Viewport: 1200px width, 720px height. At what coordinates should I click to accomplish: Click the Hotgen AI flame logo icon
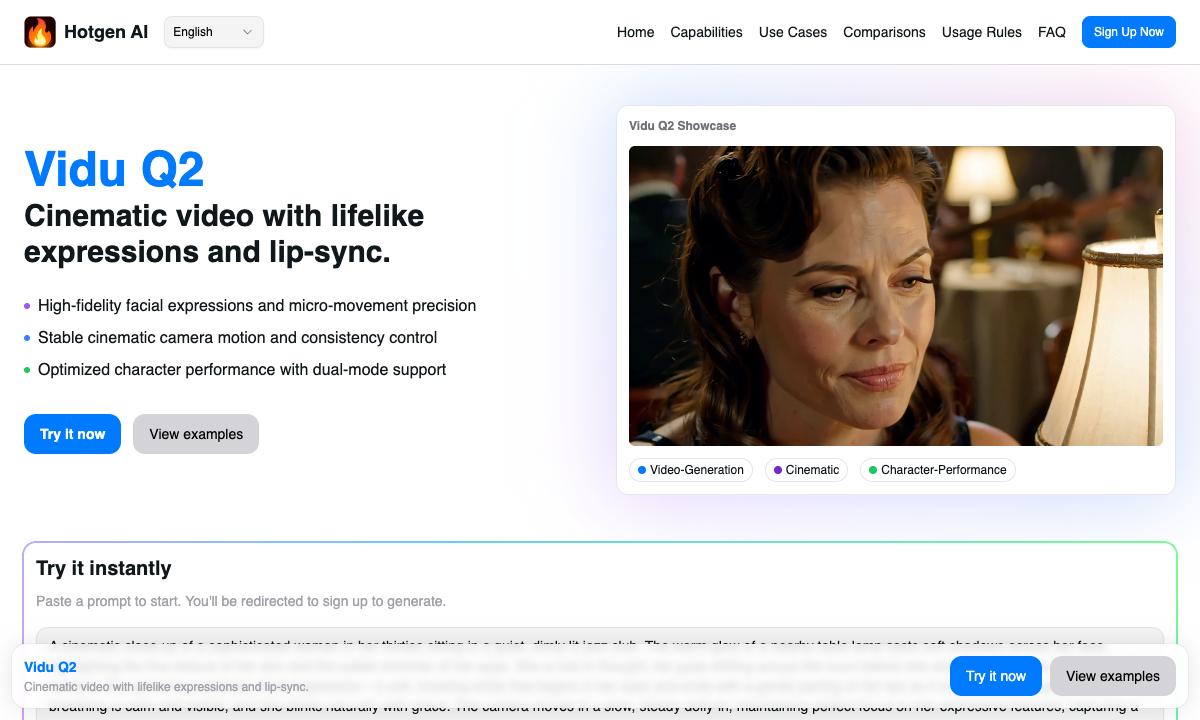coord(40,31)
